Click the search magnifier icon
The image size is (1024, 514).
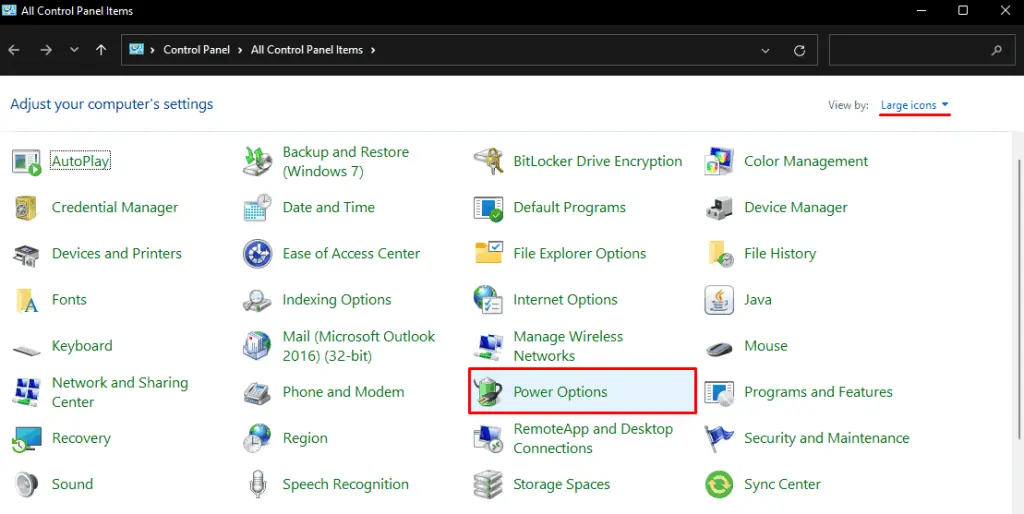pos(997,50)
